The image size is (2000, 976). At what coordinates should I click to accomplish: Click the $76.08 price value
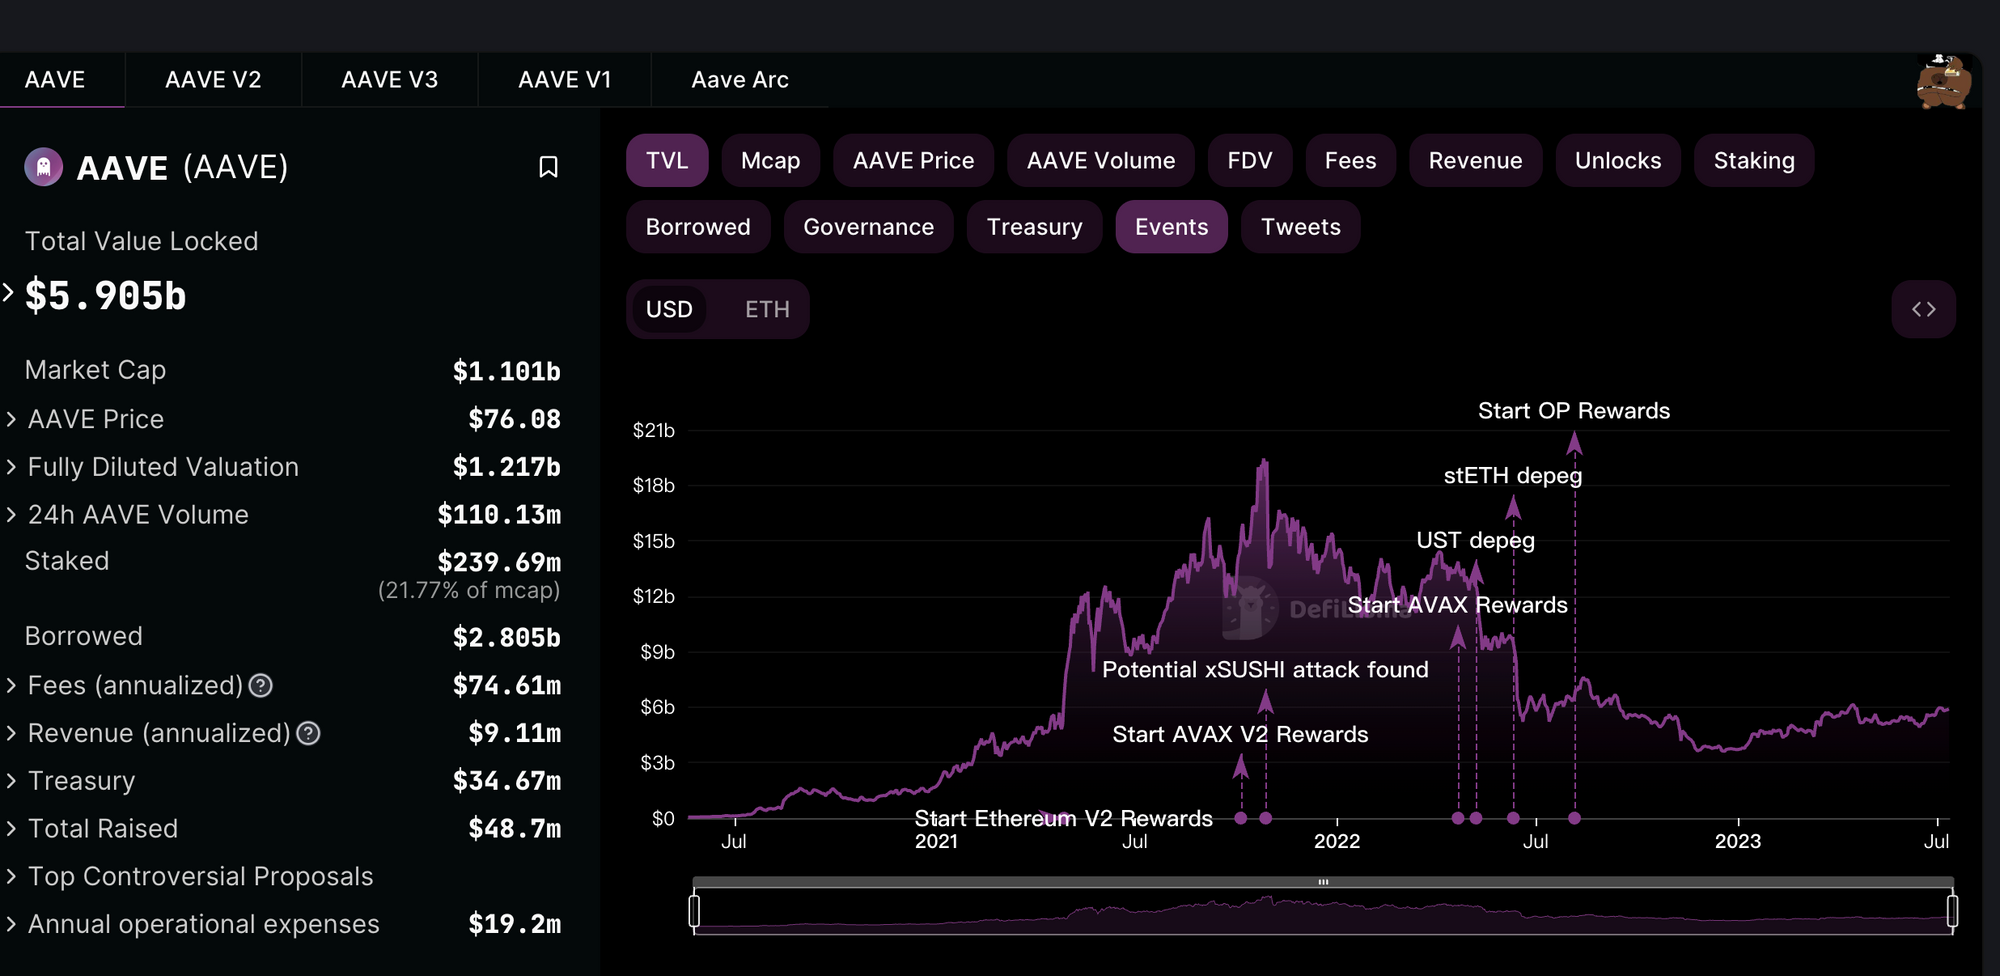[514, 419]
